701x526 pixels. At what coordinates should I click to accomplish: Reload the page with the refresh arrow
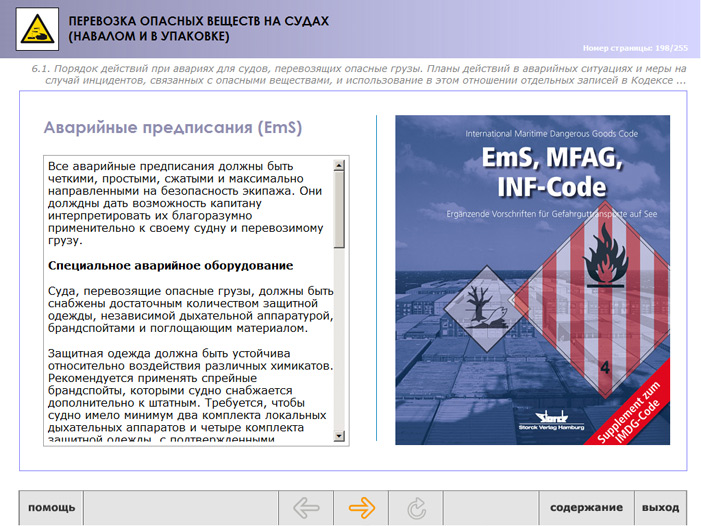(416, 508)
